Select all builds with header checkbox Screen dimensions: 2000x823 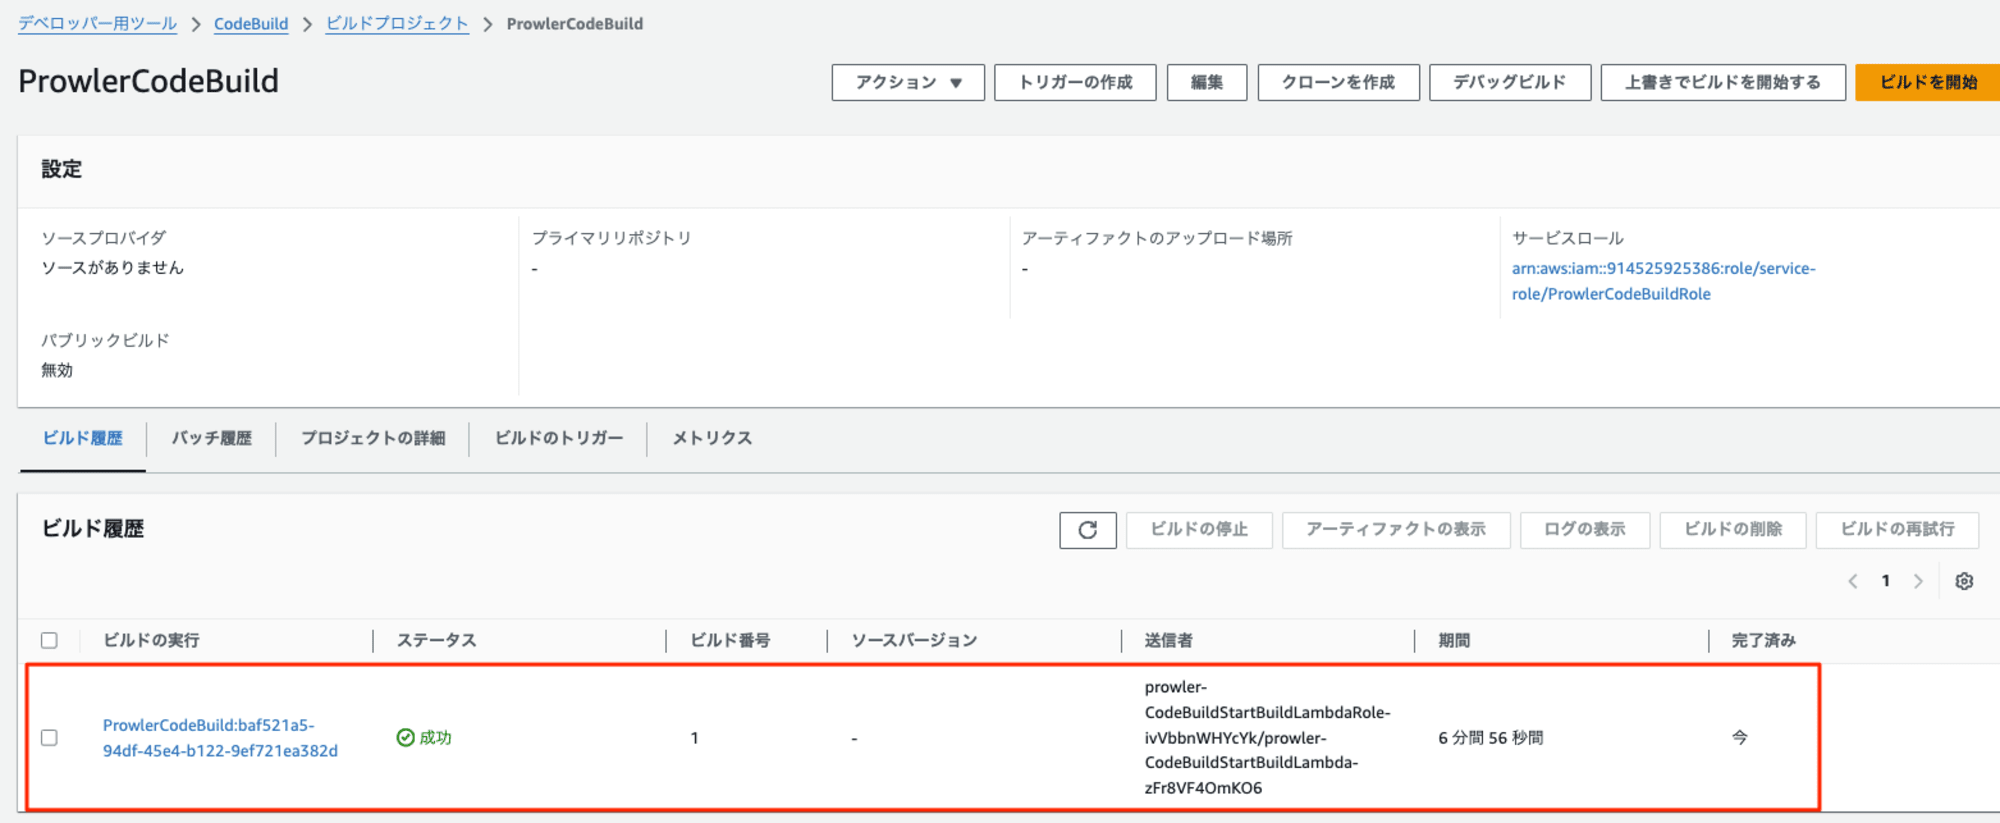click(x=49, y=640)
